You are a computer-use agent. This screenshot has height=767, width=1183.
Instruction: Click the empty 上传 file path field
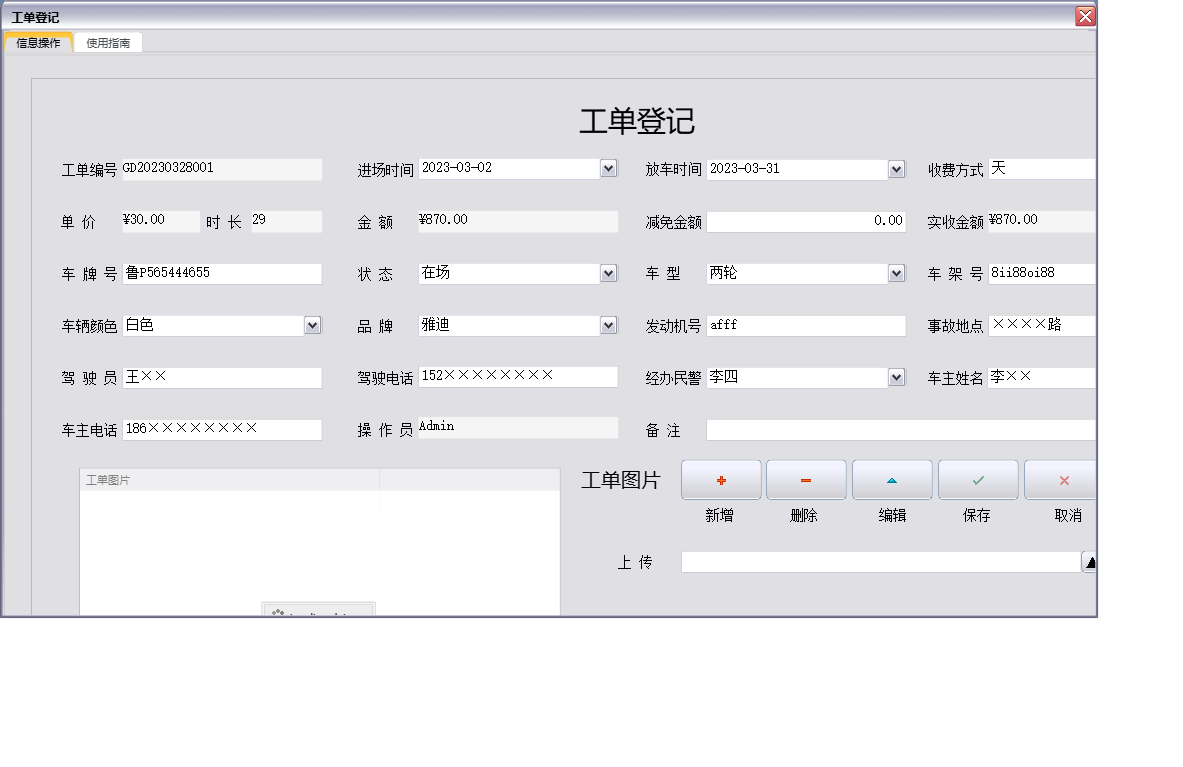(x=880, y=561)
